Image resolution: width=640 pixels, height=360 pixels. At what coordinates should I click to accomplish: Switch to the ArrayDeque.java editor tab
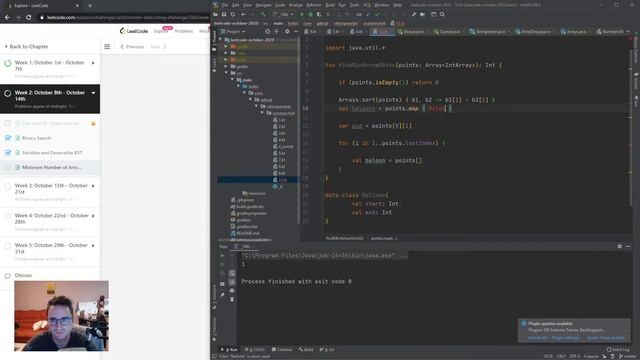[533, 31]
